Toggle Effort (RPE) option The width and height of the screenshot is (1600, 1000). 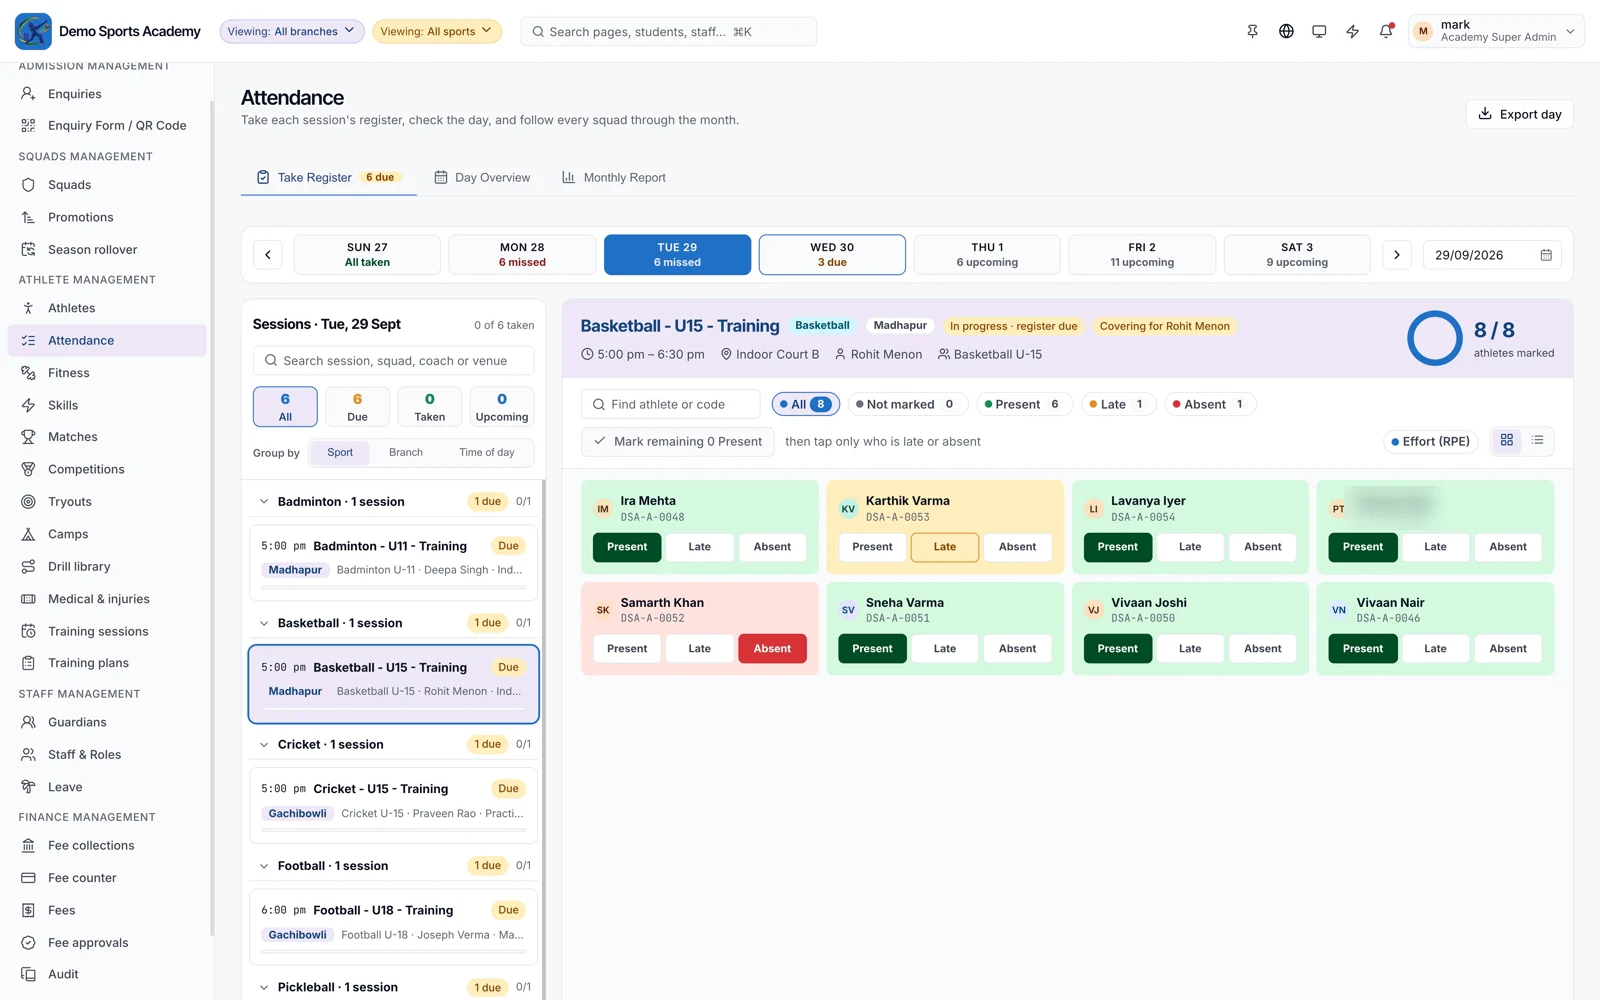[1431, 441]
